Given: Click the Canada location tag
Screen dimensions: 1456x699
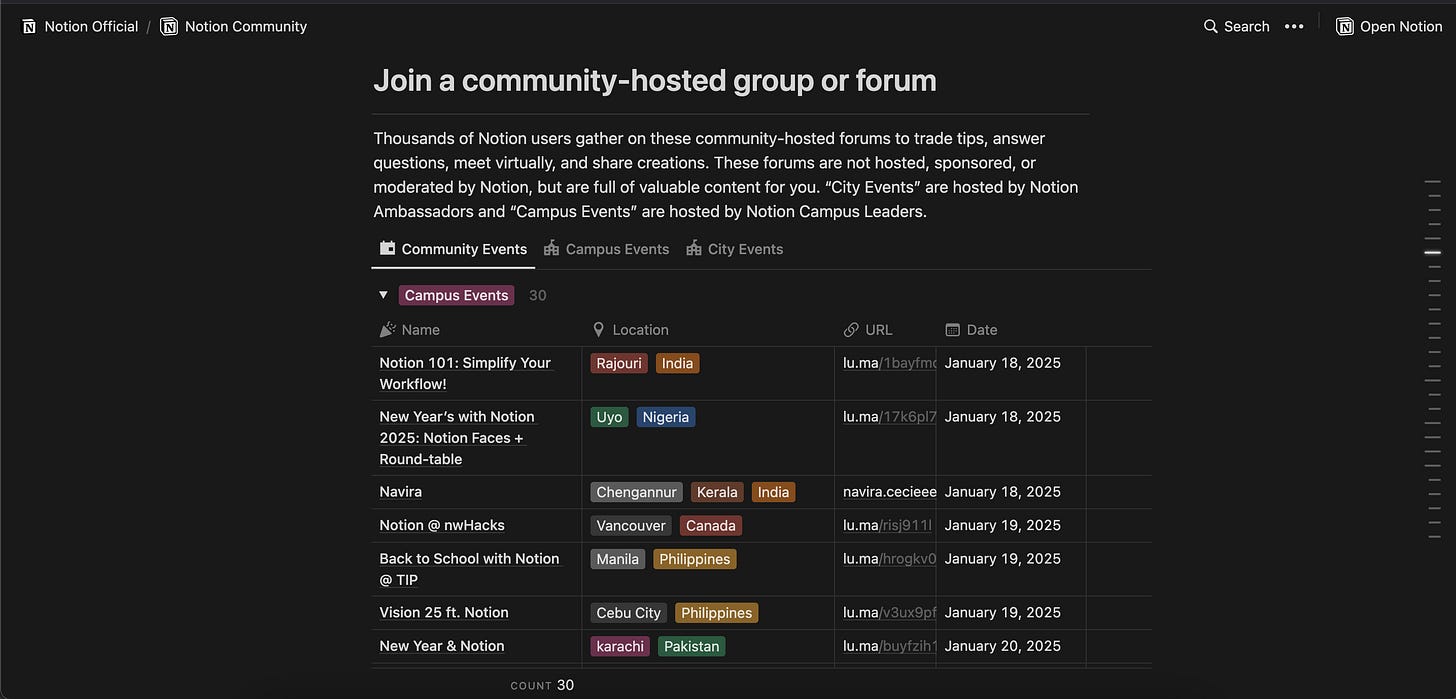Looking at the screenshot, I should tap(711, 525).
